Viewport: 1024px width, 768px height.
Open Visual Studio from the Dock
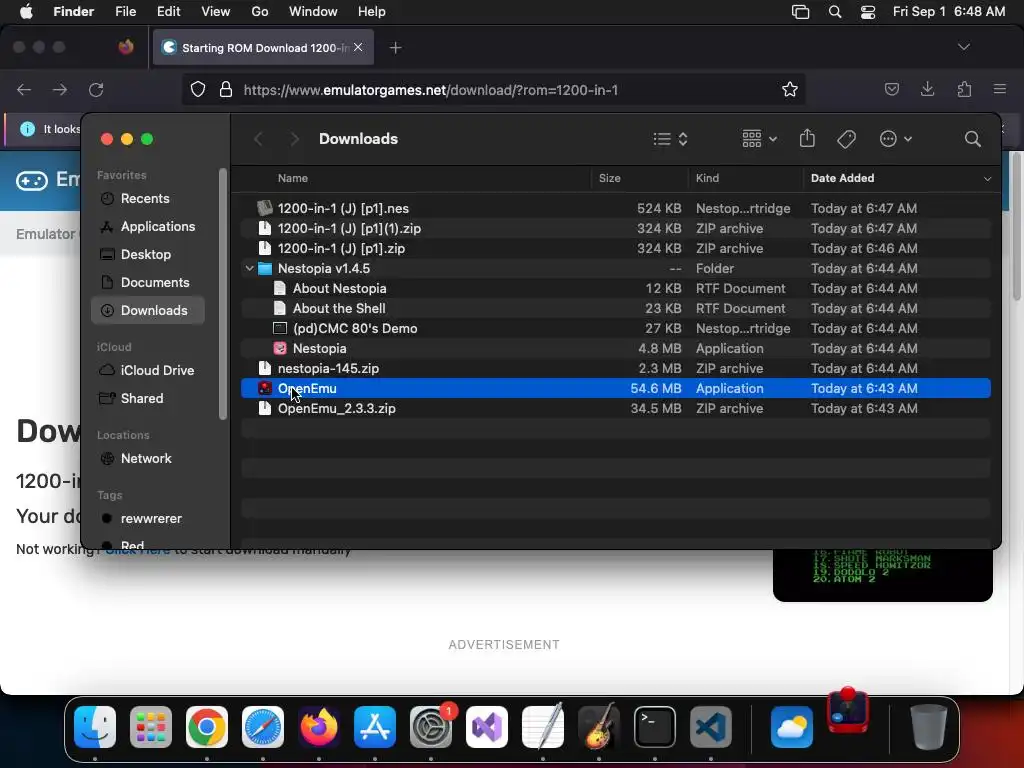(x=487, y=726)
